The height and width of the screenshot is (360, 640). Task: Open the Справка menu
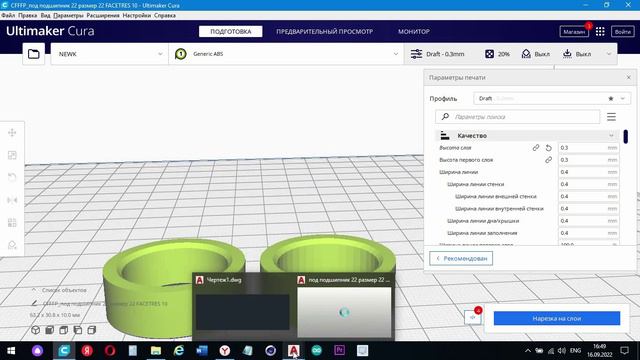coord(165,16)
